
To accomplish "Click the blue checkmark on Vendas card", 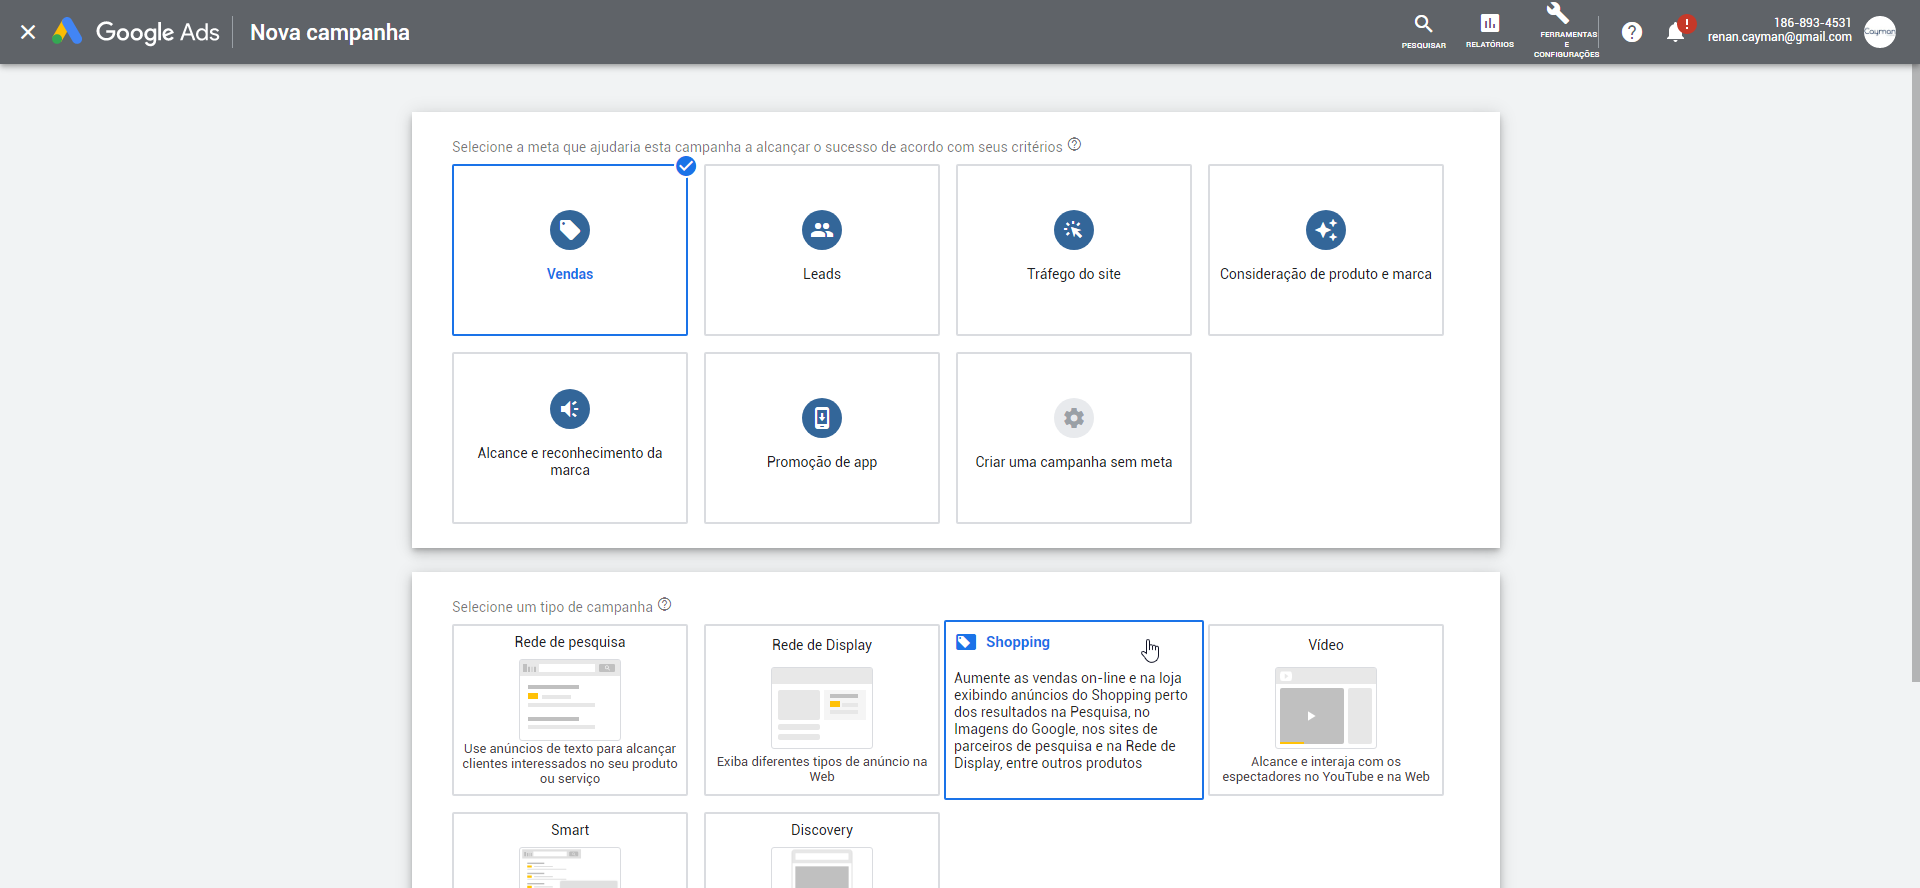I will coord(686,166).
